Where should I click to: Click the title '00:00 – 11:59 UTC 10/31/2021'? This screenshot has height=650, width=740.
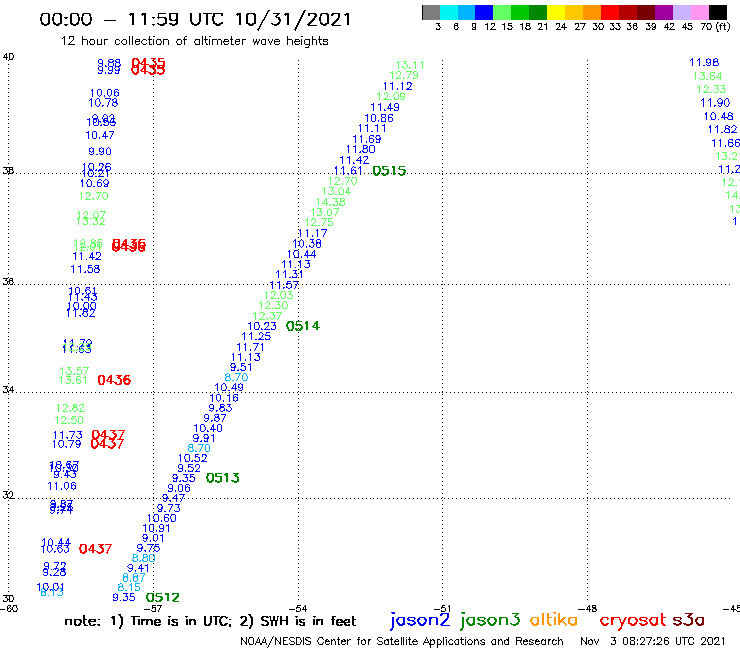pos(195,19)
